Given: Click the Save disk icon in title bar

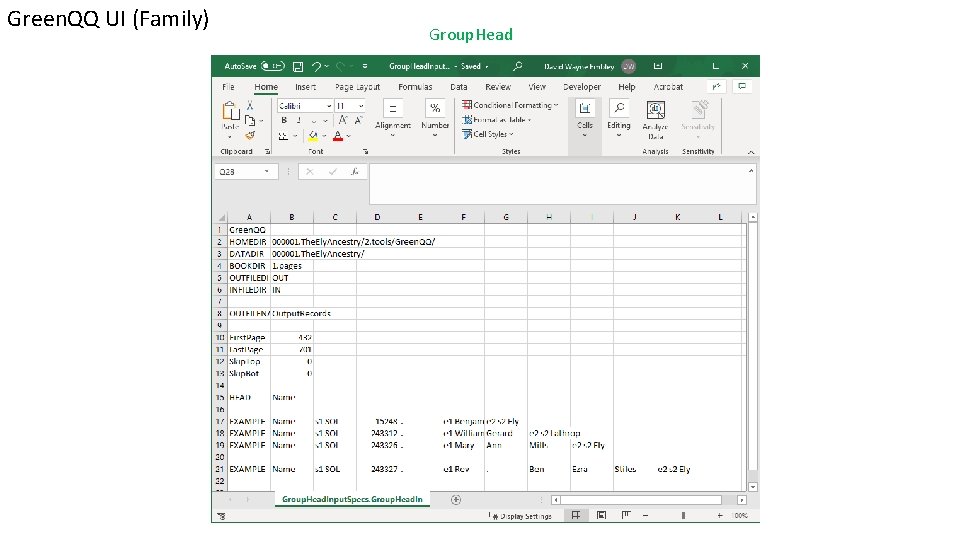Looking at the screenshot, I should tap(298, 66).
